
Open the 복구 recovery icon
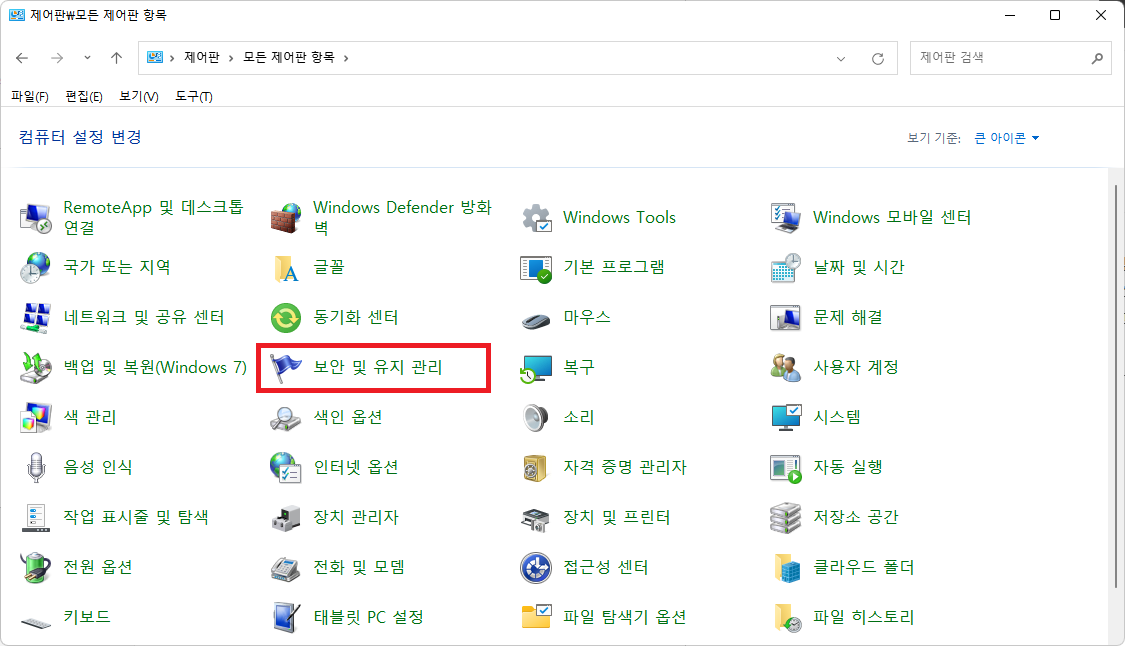point(536,368)
